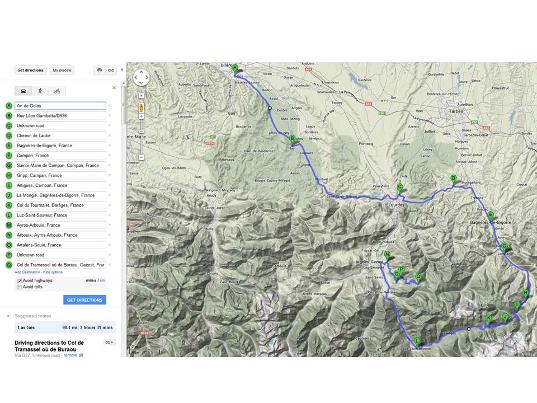The width and height of the screenshot is (537, 403).
Task: Open 3D dropdown beside driving directions title
Action: (110, 342)
